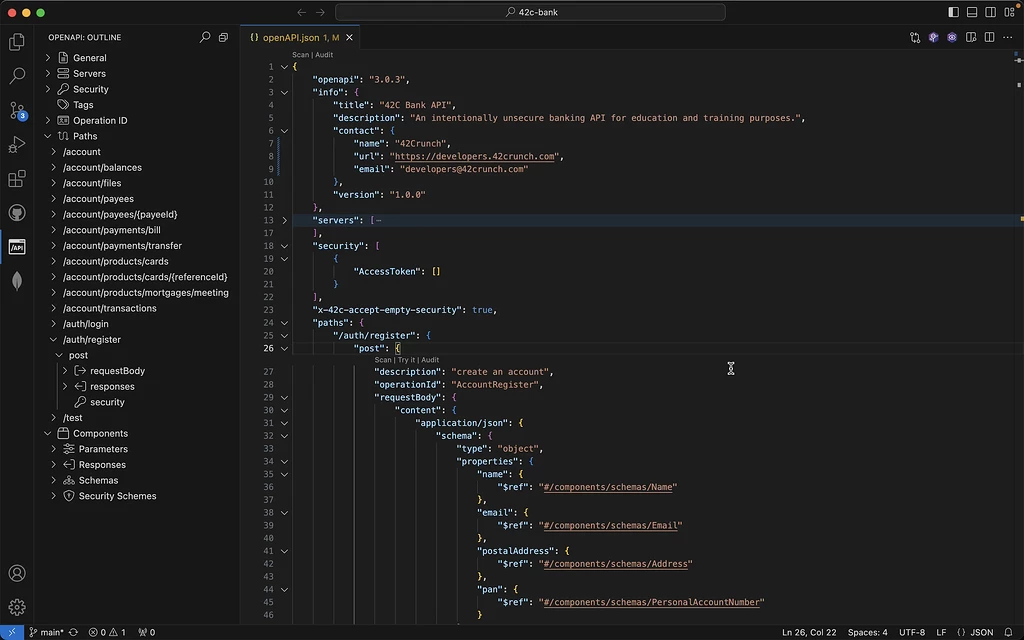Expand folded servers block at line 13
The height and width of the screenshot is (640, 1024).
click(284, 220)
